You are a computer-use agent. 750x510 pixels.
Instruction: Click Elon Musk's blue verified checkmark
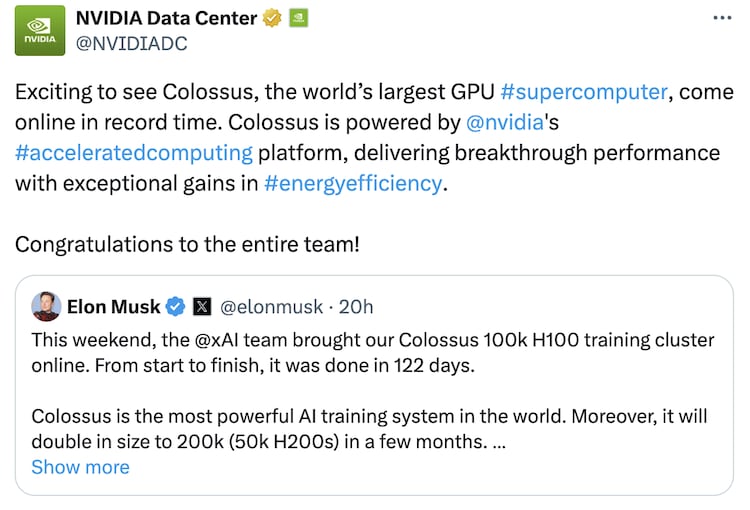click(x=175, y=306)
